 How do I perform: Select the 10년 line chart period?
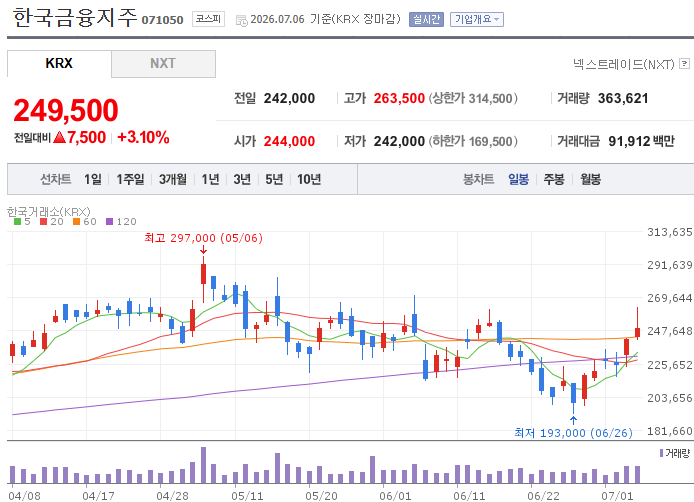coord(309,179)
